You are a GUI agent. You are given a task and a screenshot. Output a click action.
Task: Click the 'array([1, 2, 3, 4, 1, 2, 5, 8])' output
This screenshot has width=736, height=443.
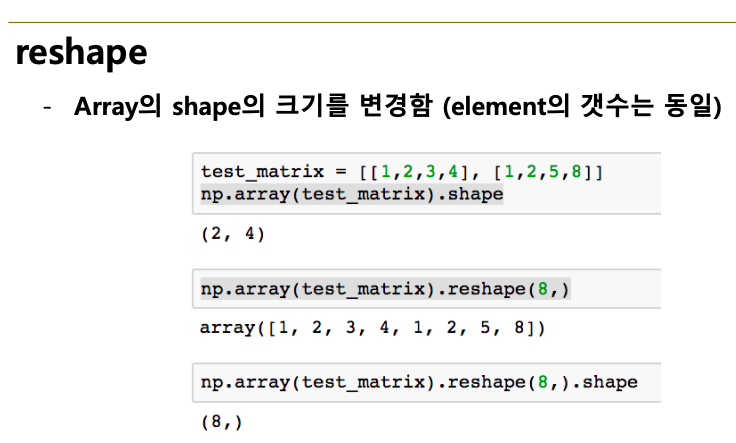tap(373, 328)
